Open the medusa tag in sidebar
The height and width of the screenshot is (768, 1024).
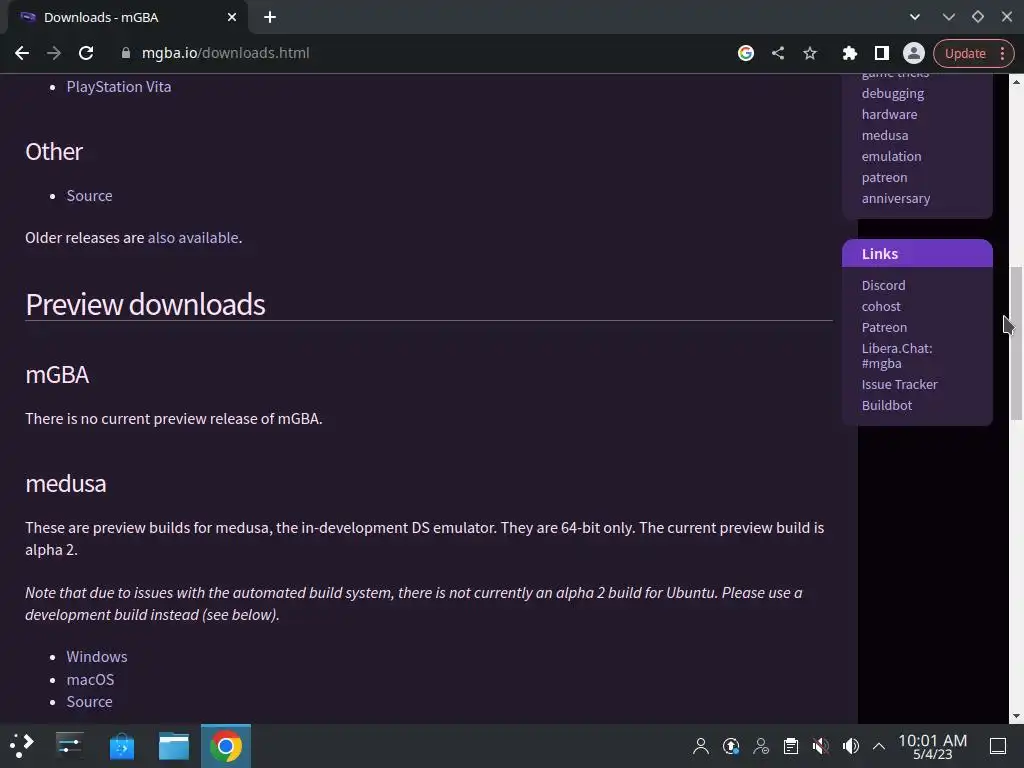[885, 135]
